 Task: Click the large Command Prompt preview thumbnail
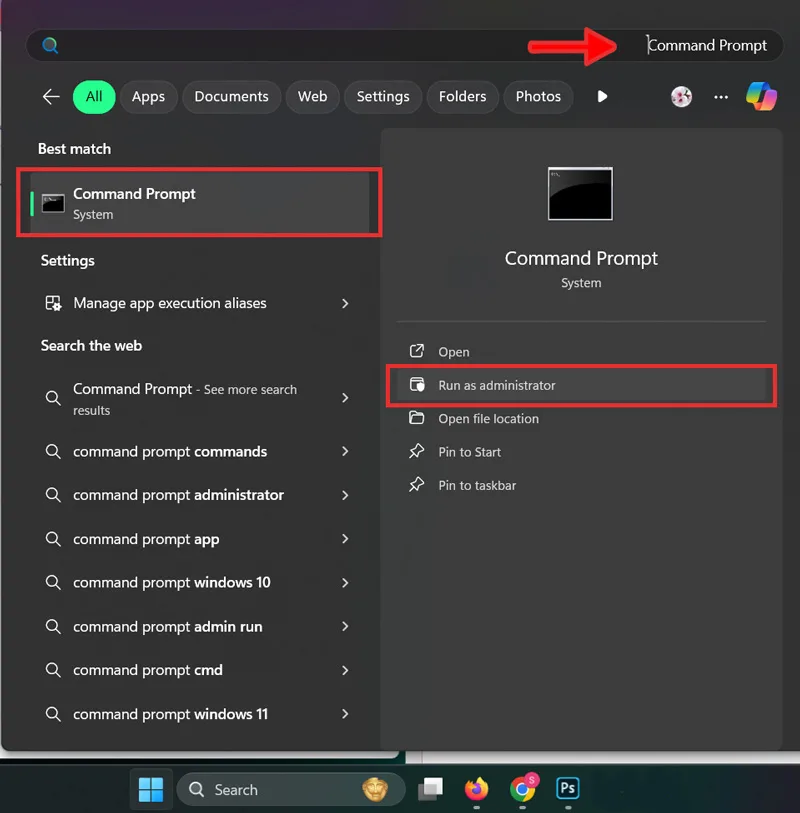tap(580, 193)
